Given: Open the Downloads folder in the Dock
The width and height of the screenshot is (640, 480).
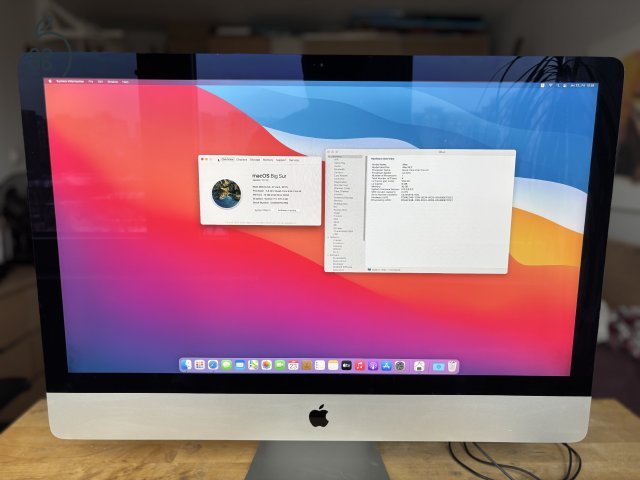Looking at the screenshot, I should click(x=438, y=367).
